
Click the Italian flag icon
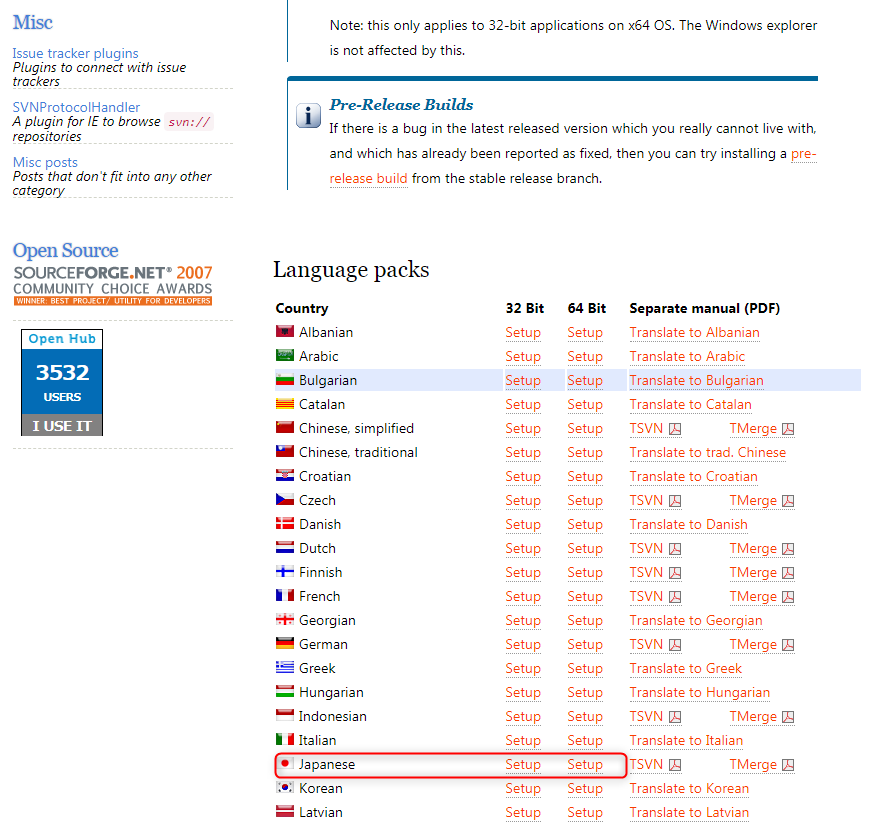pyautogui.click(x=284, y=739)
